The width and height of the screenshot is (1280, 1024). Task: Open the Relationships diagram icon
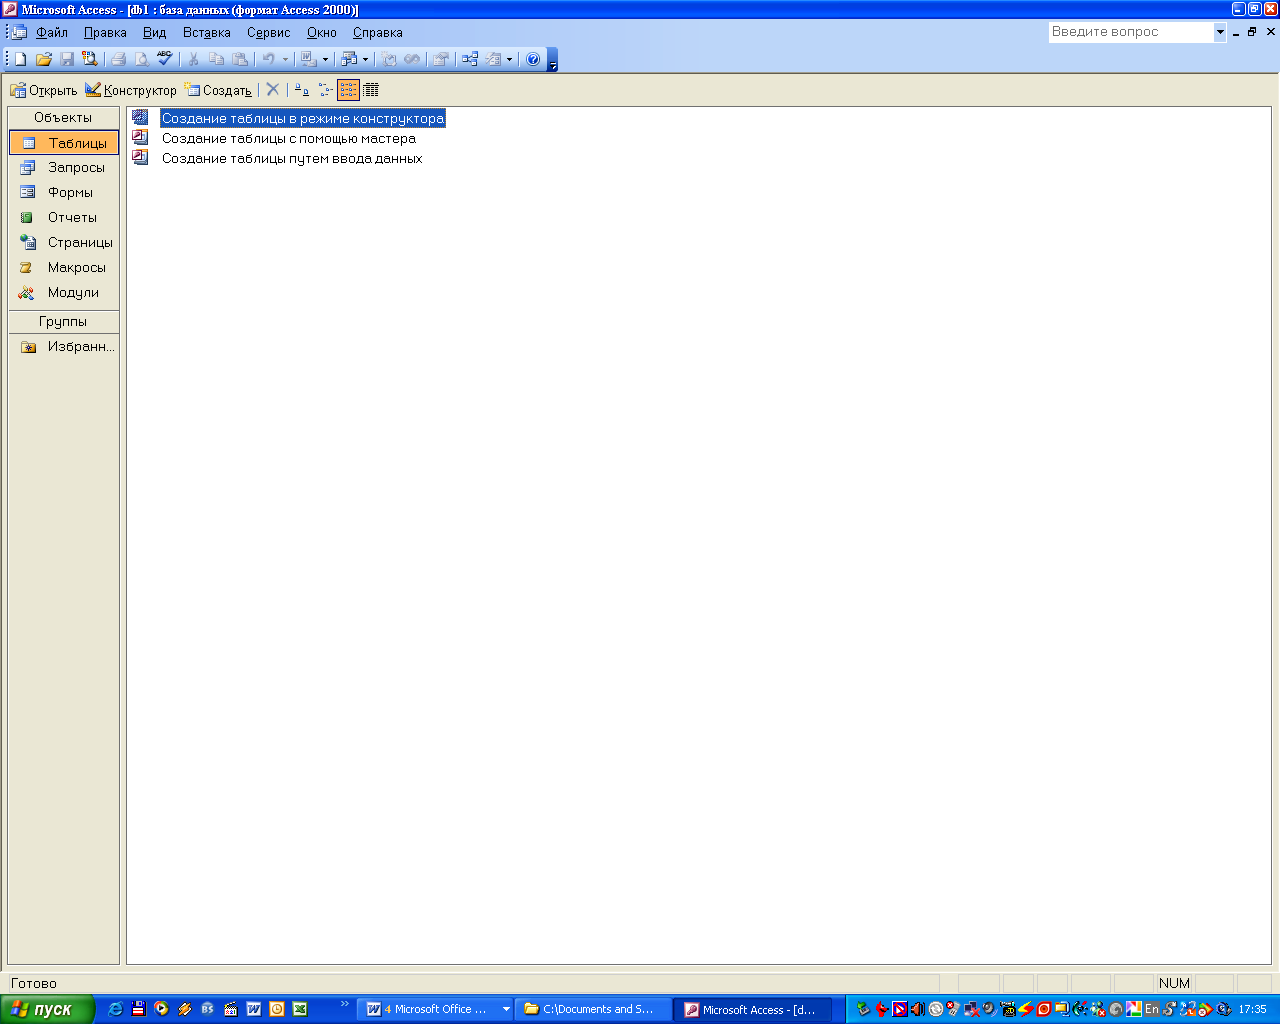(470, 59)
